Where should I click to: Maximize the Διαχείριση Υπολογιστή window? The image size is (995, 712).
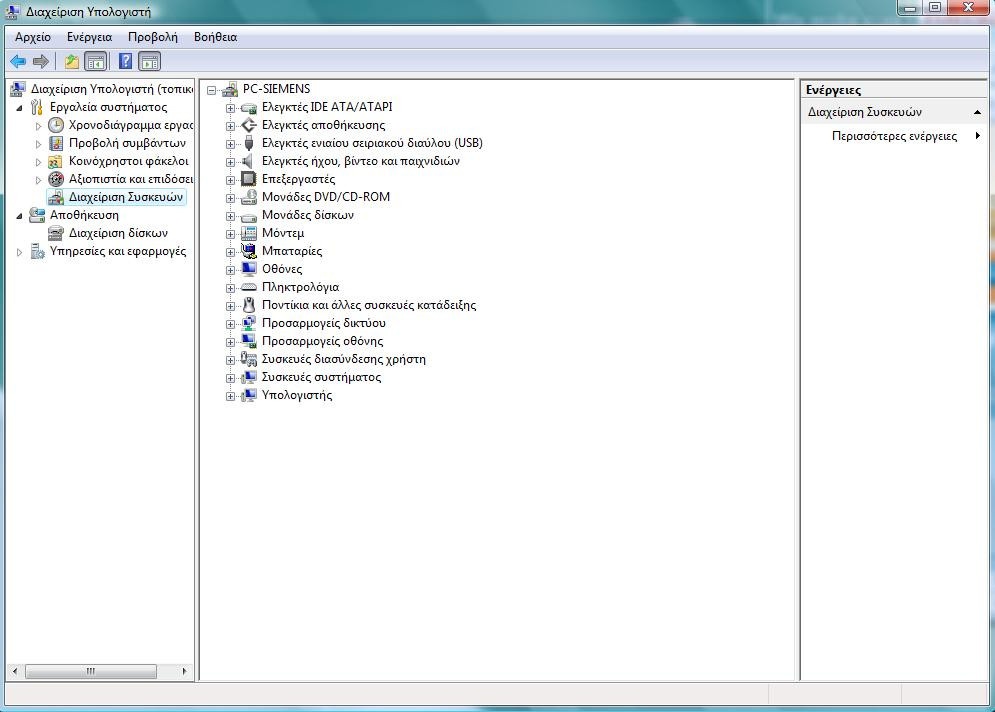click(935, 8)
